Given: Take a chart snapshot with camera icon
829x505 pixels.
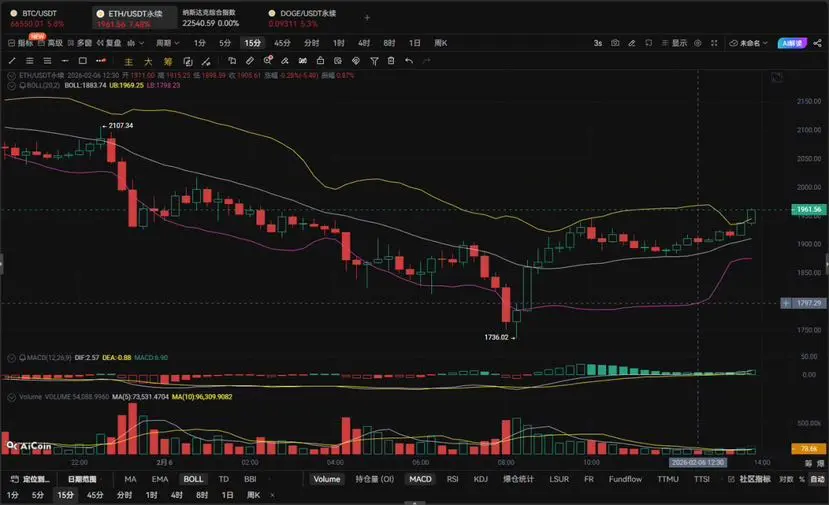Looking at the screenshot, I should (615, 43).
